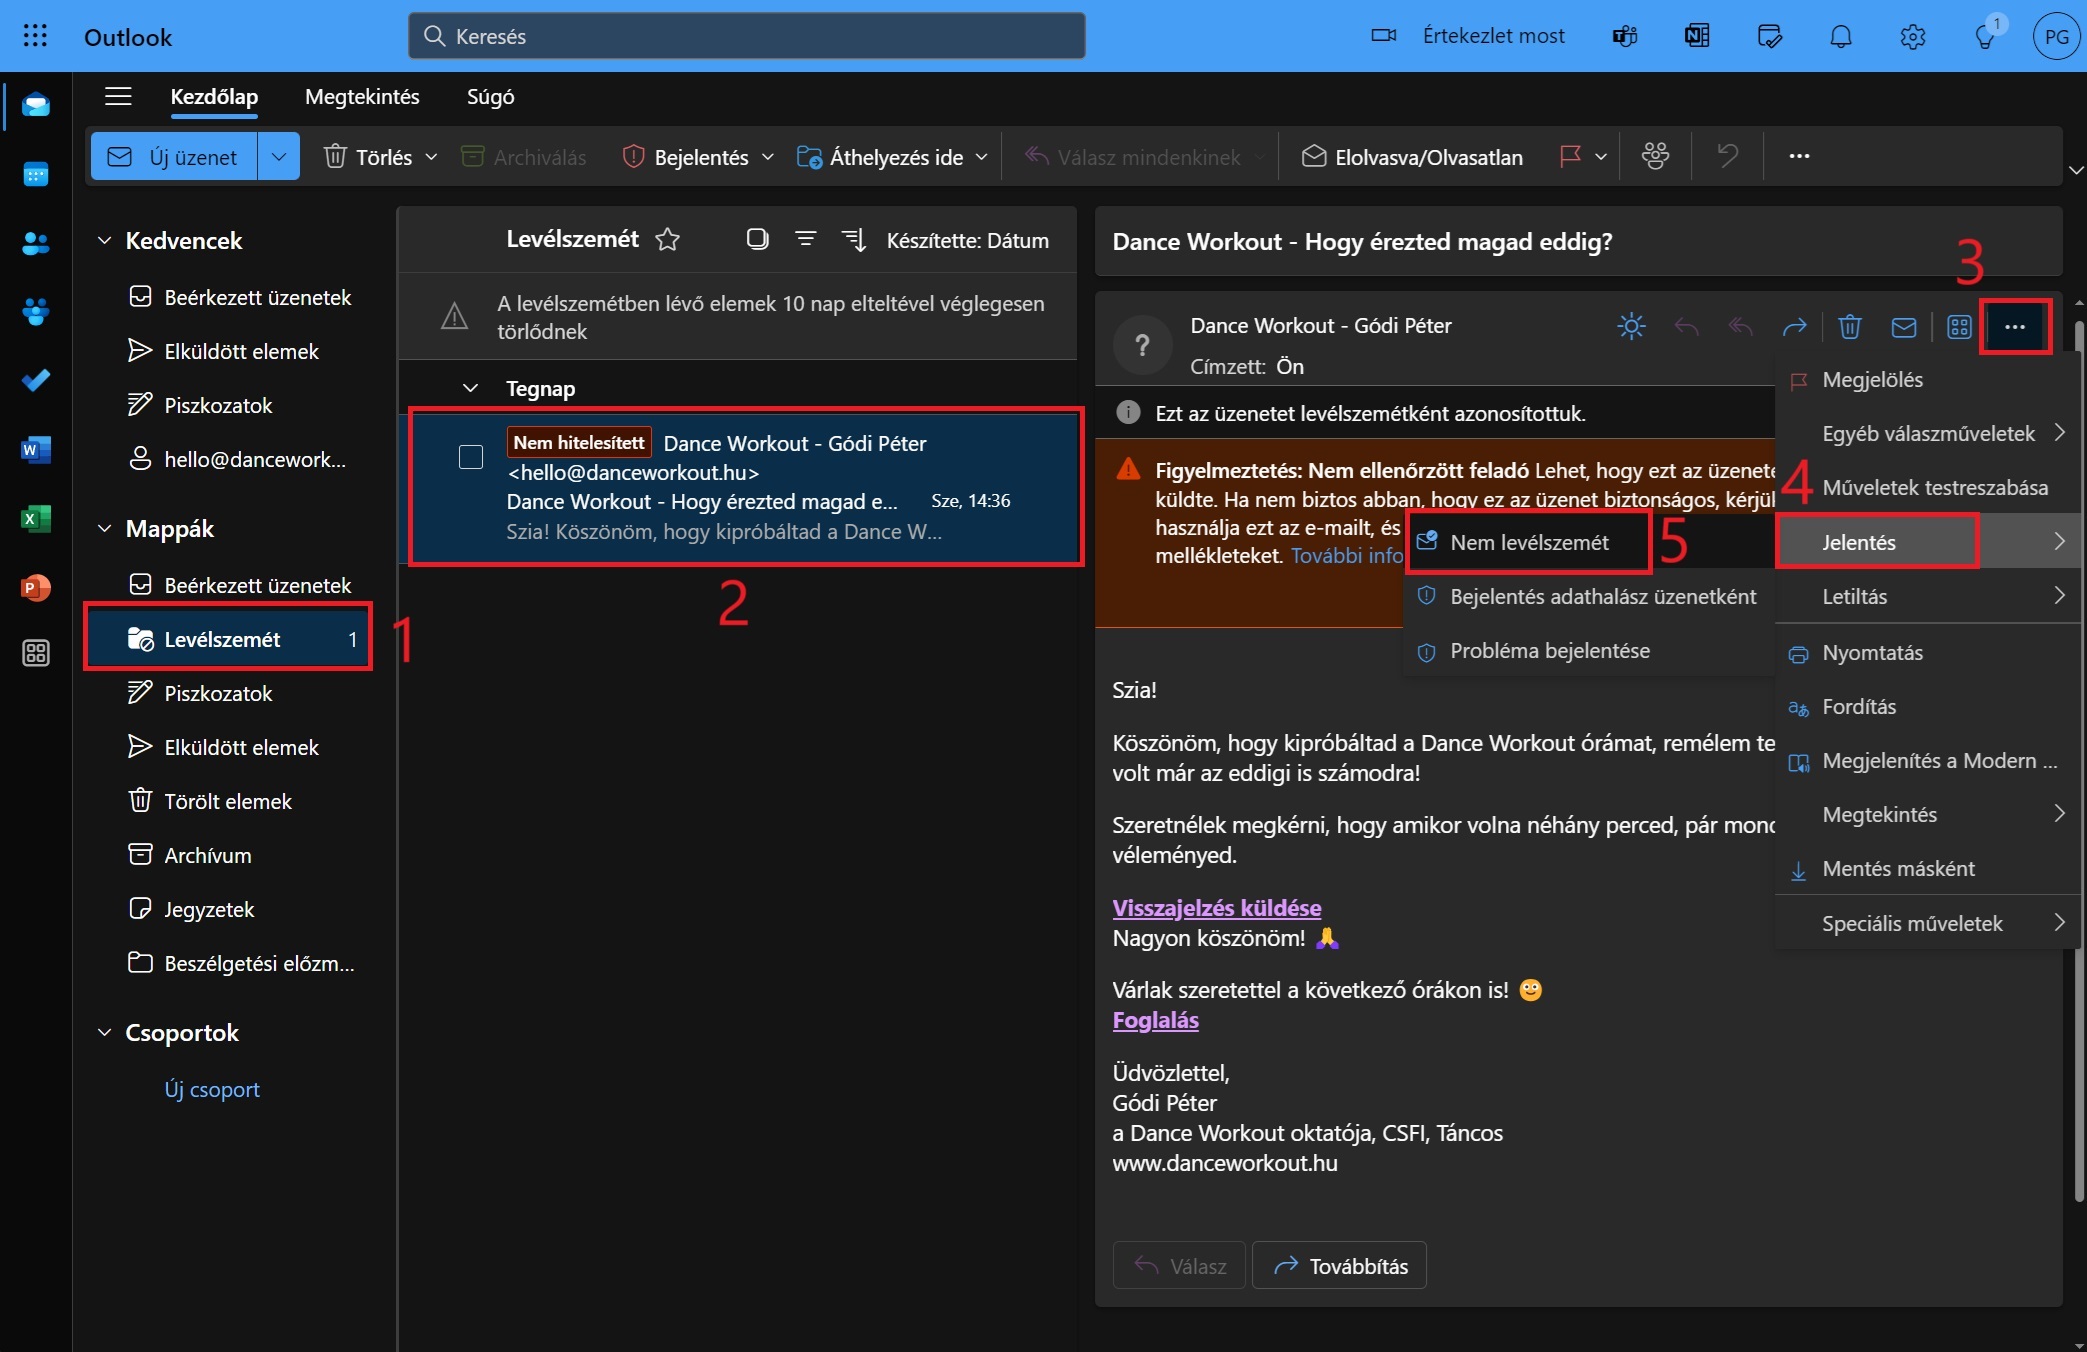
Task: Launch Excel from the left rail
Action: [36, 518]
